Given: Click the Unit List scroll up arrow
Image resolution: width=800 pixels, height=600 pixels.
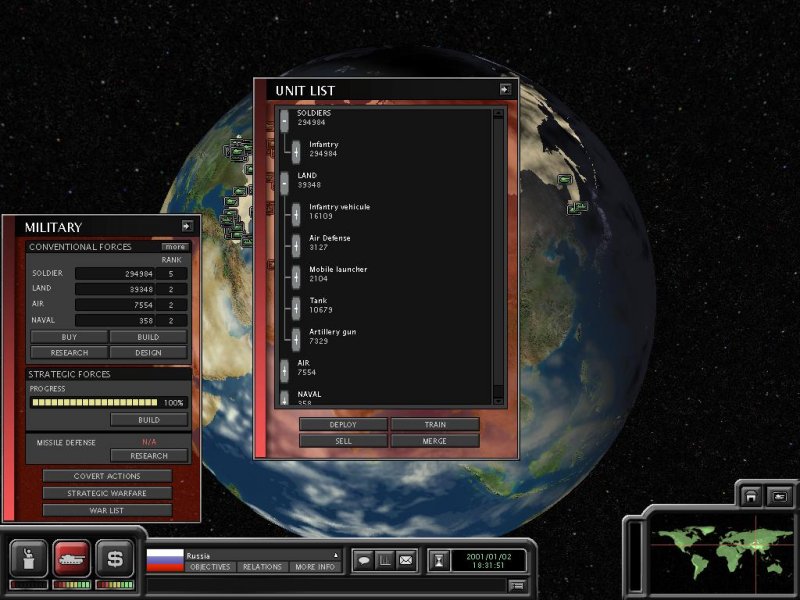Looking at the screenshot, I should click(x=498, y=113).
